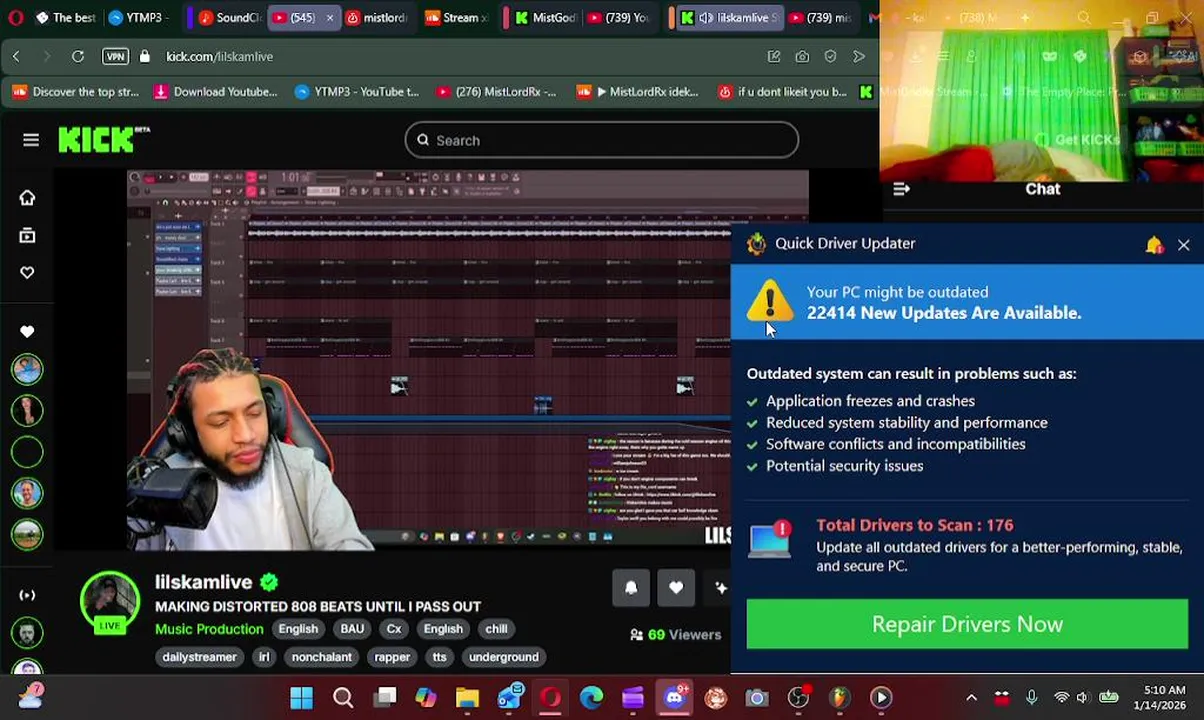
Task: Open 'Discover the top str...' bookmark
Action: (75, 92)
